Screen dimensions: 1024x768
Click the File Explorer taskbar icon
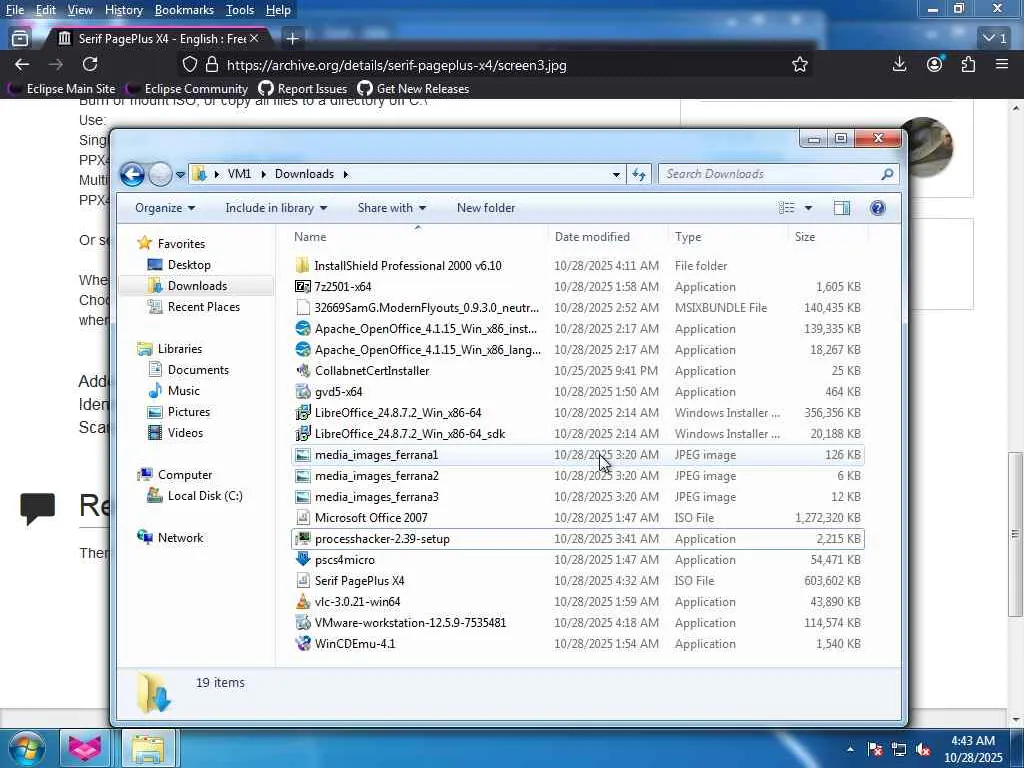click(148, 749)
